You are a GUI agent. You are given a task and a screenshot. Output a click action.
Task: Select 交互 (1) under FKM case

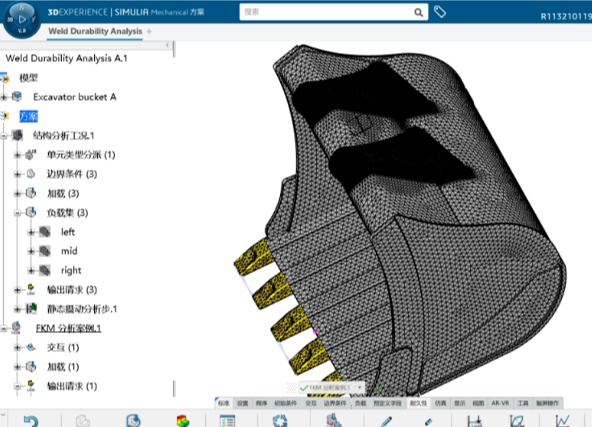tap(63, 347)
